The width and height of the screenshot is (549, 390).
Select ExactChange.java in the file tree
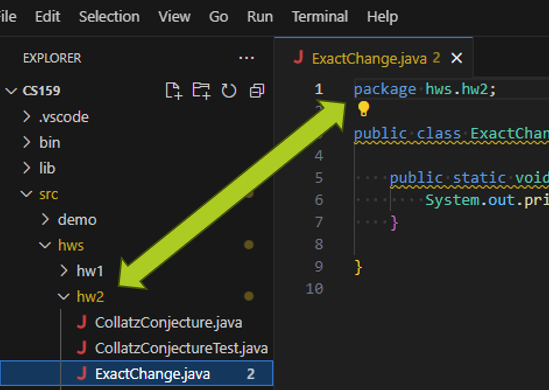tap(137, 374)
